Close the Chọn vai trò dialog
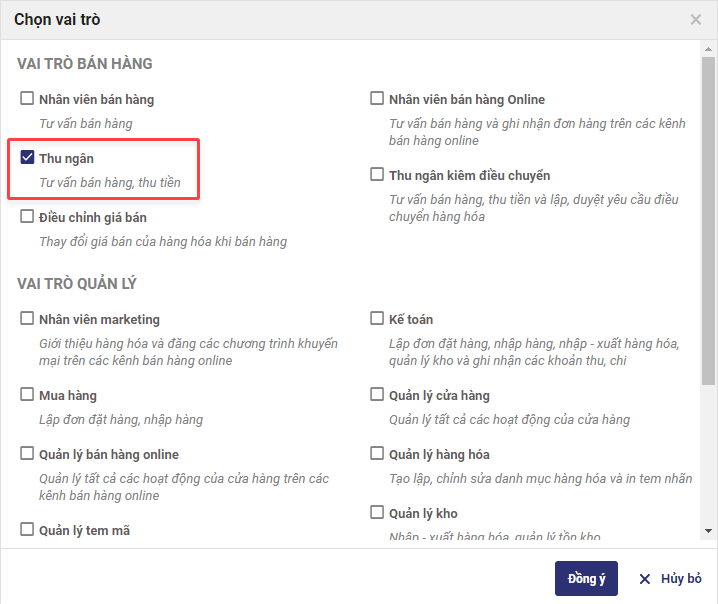Screen dimensions: 718x604 tap(696, 19)
